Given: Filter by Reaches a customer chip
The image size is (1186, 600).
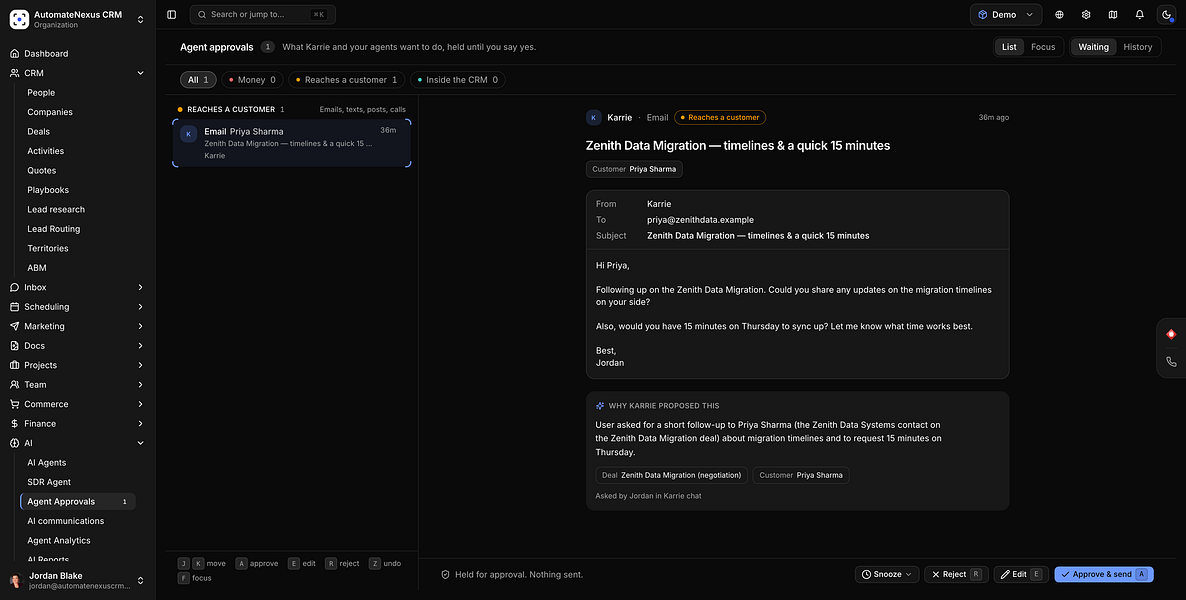Looking at the screenshot, I should pyautogui.click(x=346, y=79).
